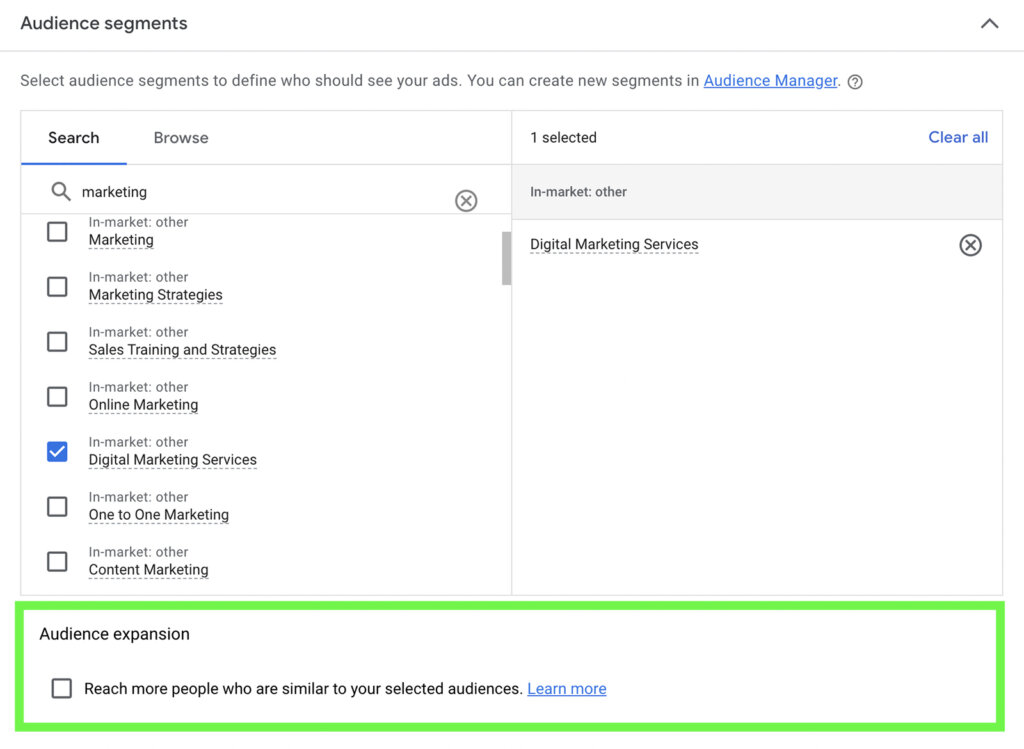The width and height of the screenshot is (1024, 749).
Task: Select the Search tab
Action: click(74, 137)
